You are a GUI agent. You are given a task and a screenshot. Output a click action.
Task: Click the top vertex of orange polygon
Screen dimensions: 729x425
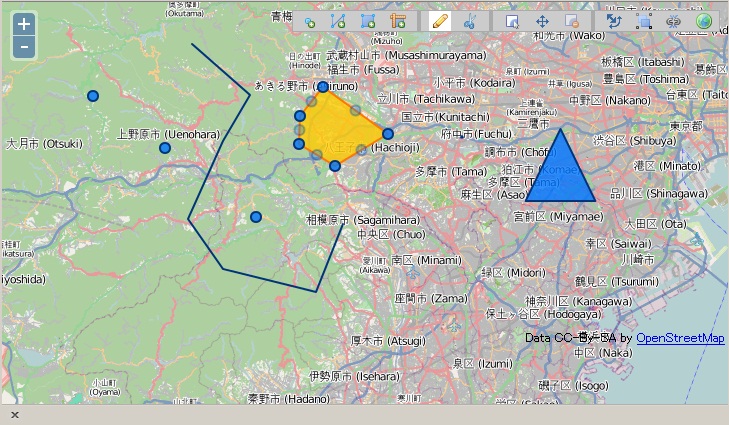coord(323,88)
